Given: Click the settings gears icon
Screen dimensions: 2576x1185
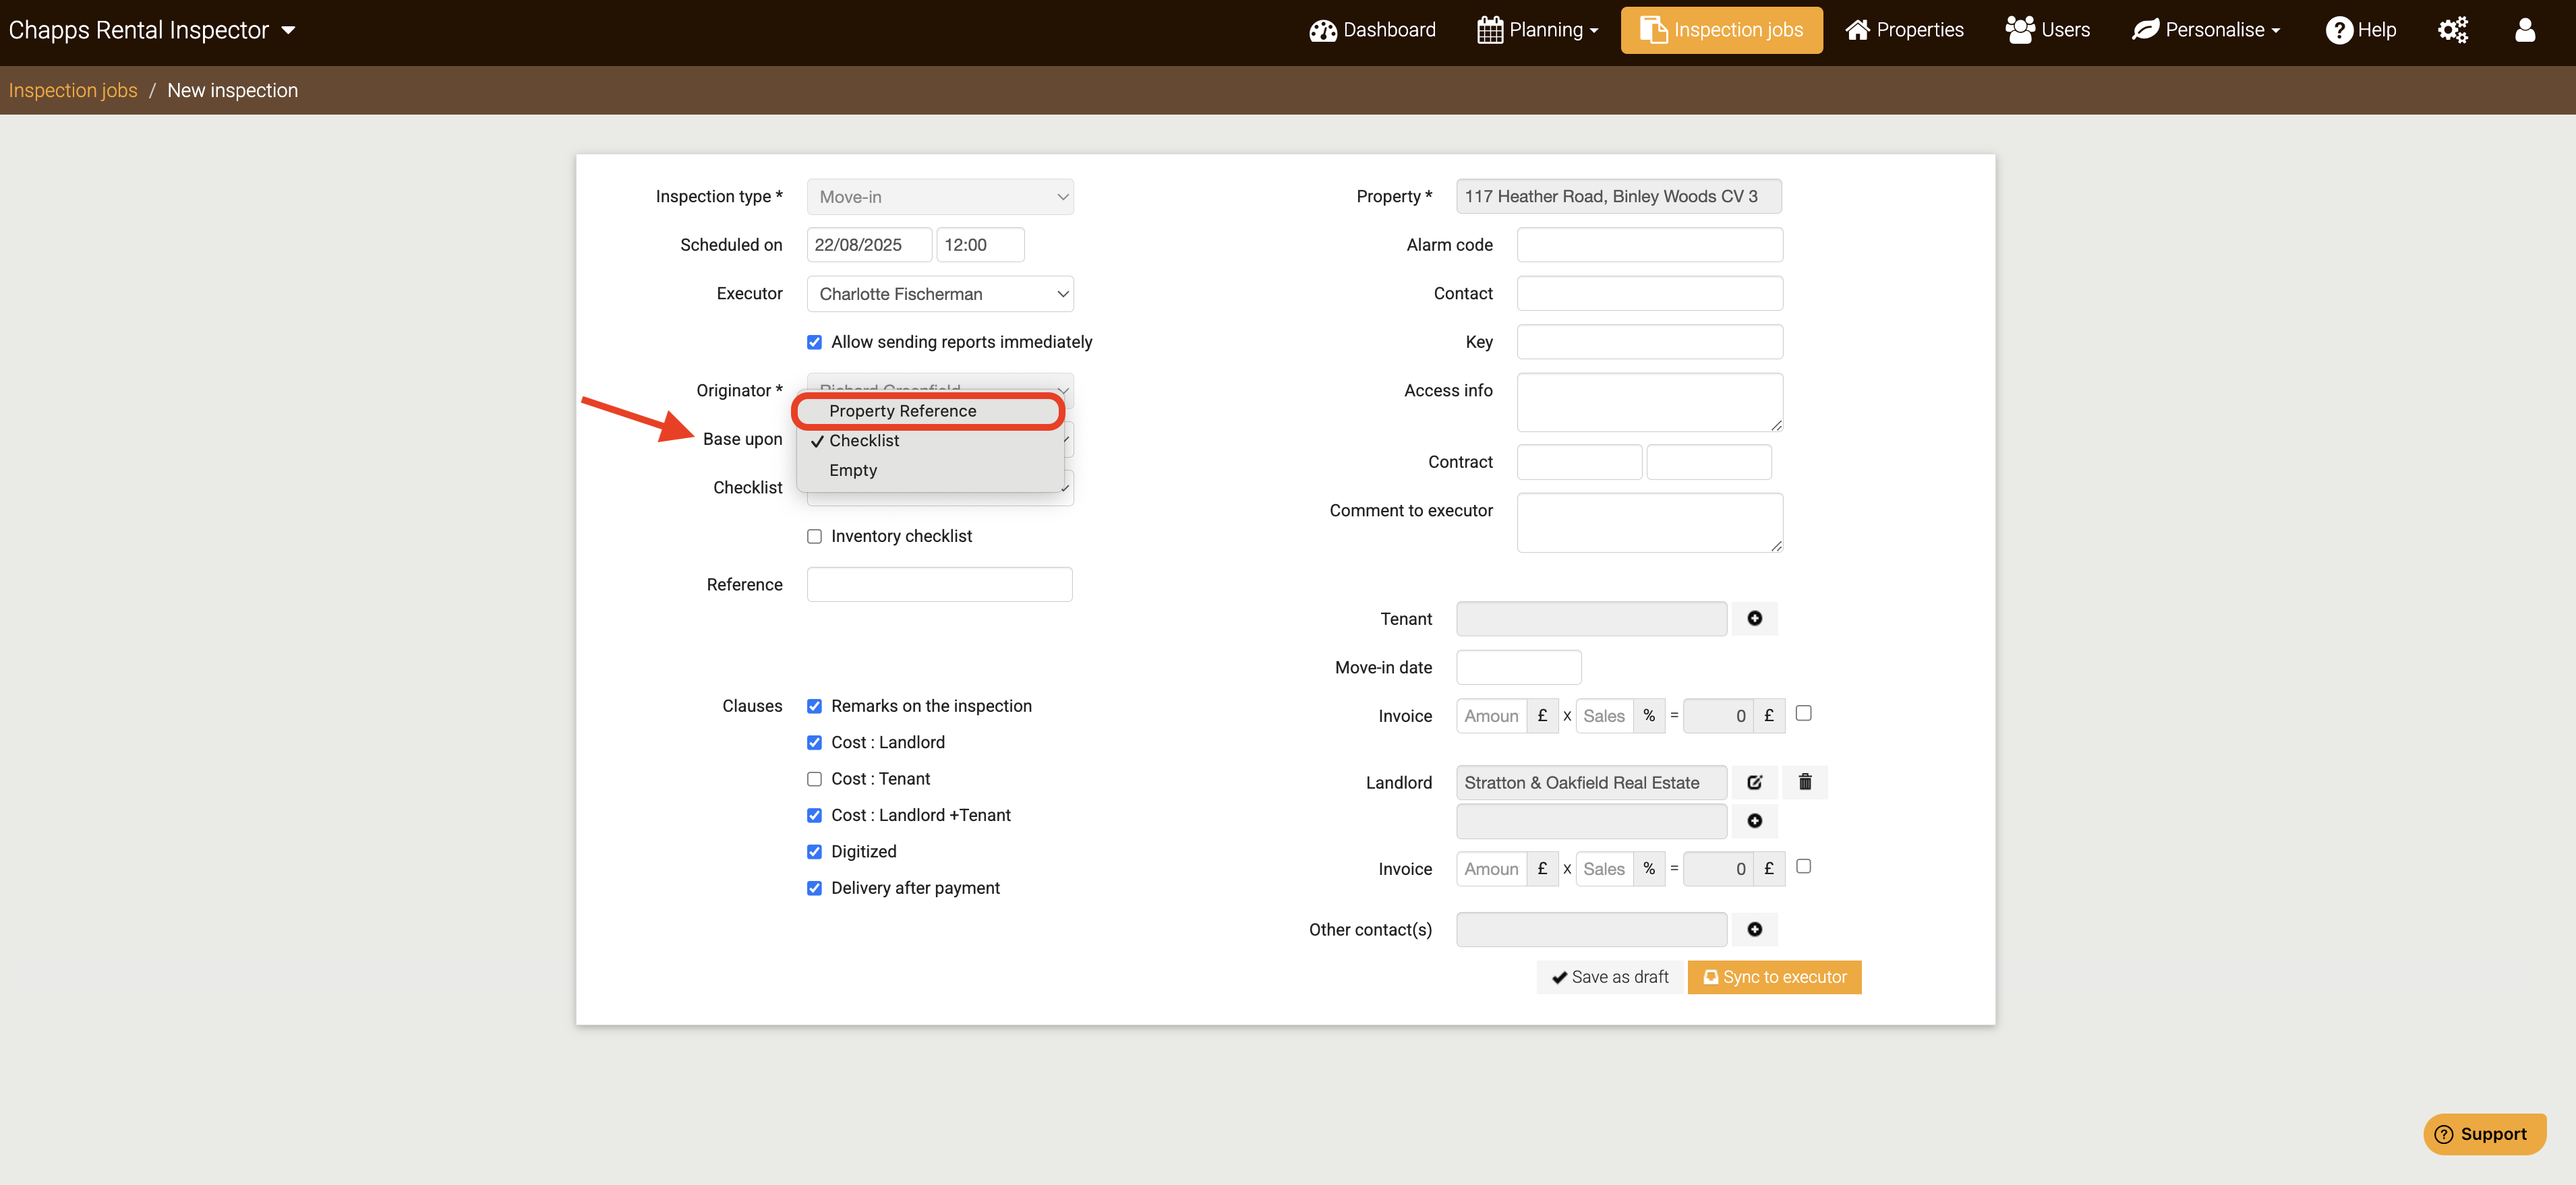Looking at the screenshot, I should [2452, 30].
